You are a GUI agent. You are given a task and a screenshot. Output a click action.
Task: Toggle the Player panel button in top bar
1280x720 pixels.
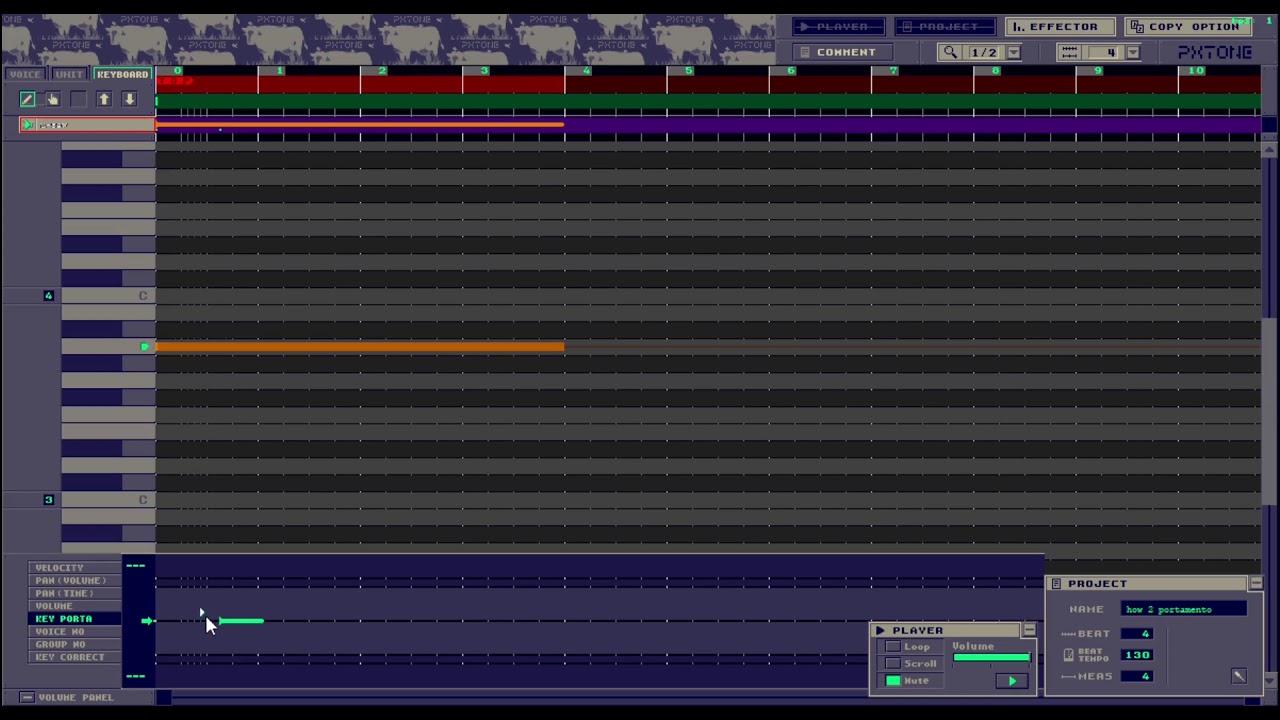(x=838, y=27)
